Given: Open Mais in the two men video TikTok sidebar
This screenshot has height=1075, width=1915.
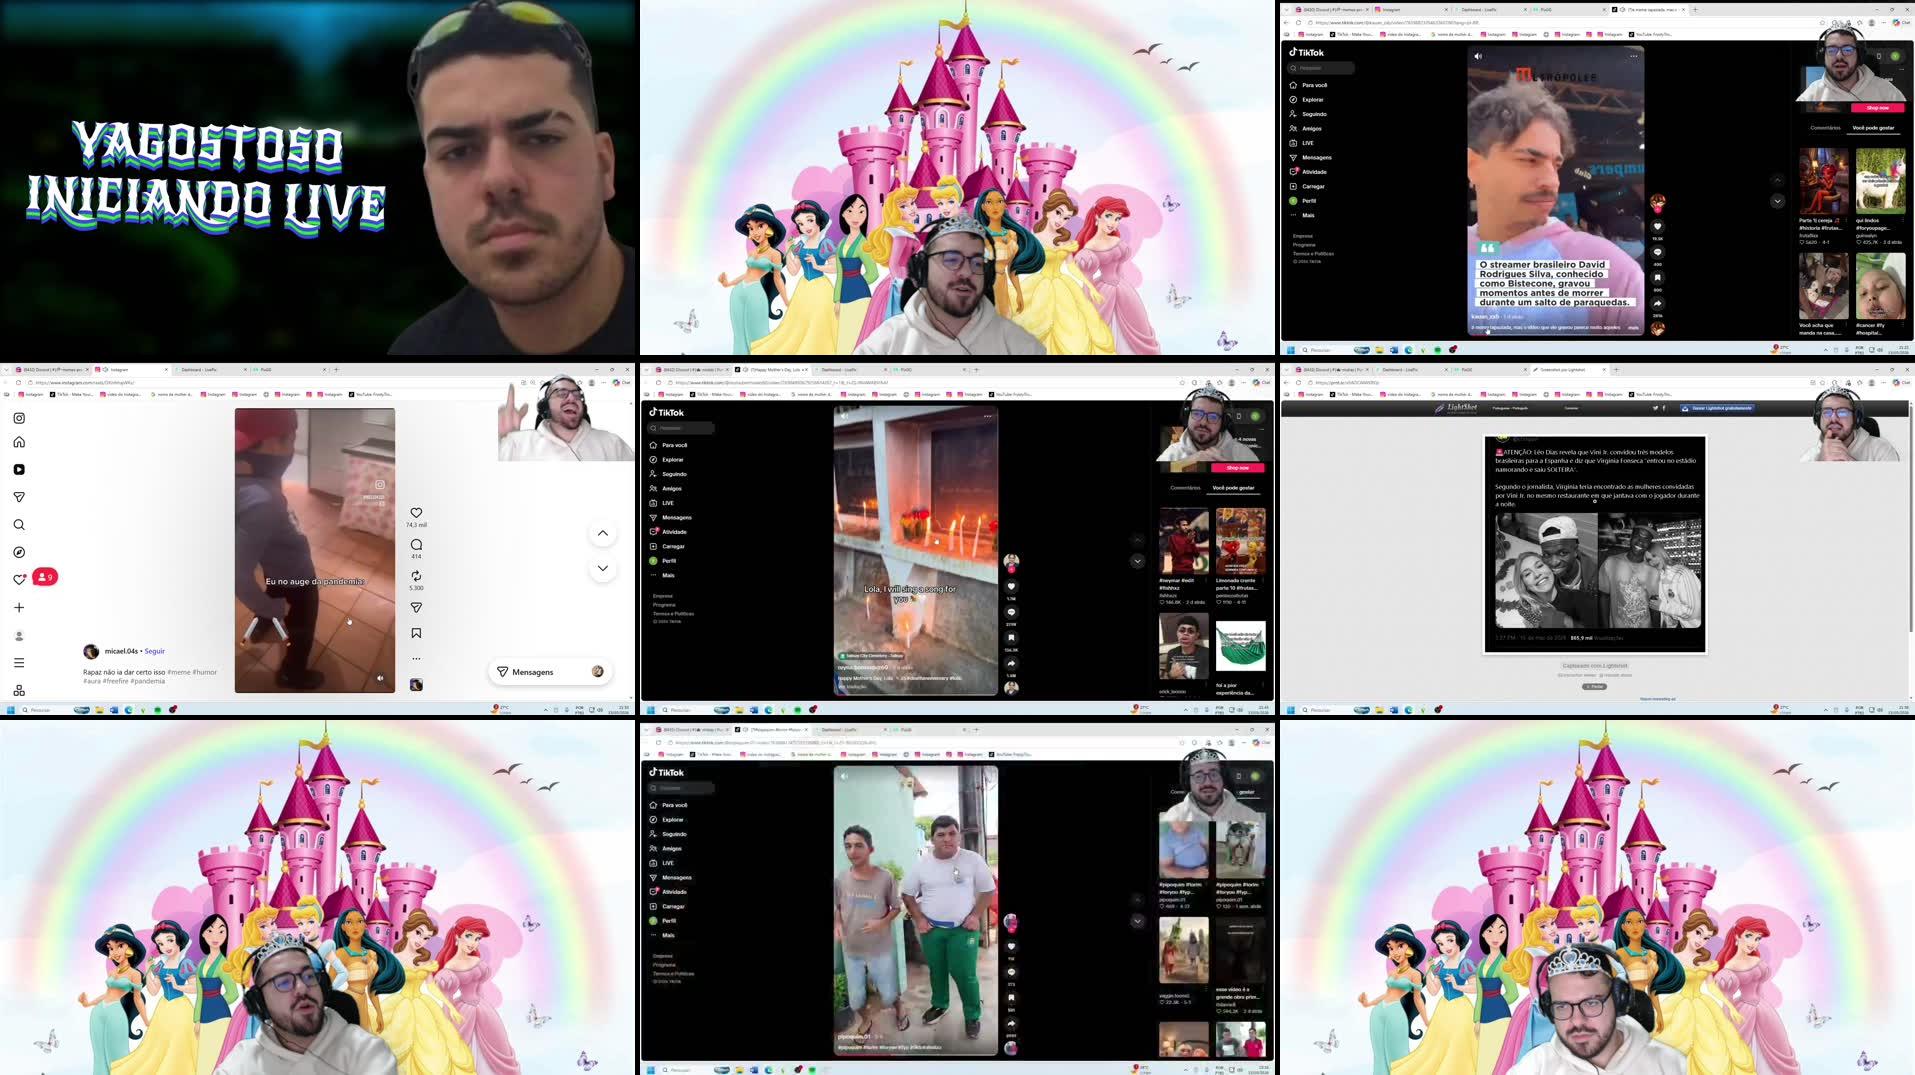Looking at the screenshot, I should 662,935.
